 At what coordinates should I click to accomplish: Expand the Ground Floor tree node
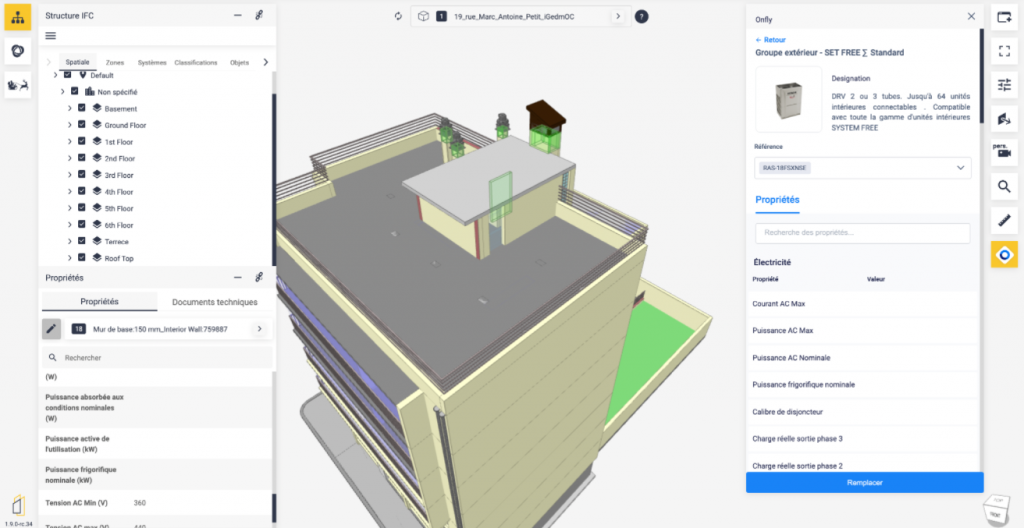pyautogui.click(x=69, y=125)
